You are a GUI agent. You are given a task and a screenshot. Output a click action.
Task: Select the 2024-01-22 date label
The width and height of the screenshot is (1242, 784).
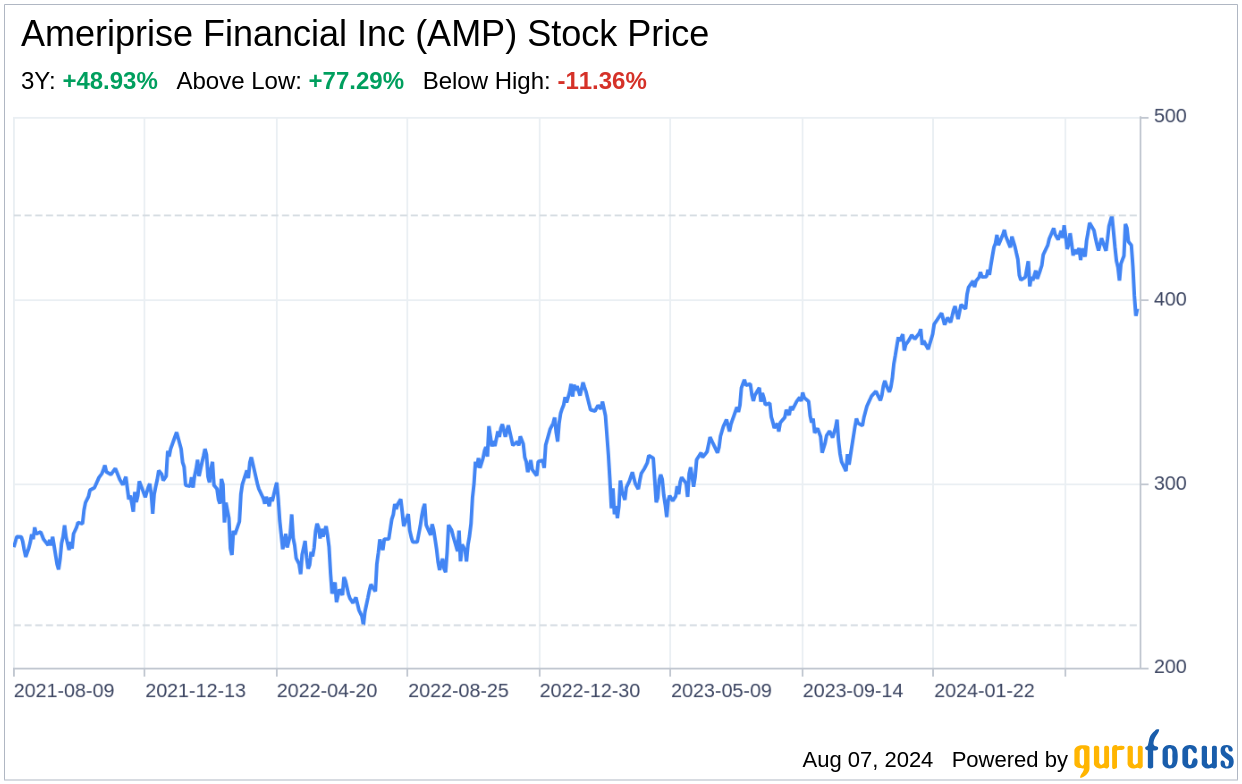(x=984, y=691)
